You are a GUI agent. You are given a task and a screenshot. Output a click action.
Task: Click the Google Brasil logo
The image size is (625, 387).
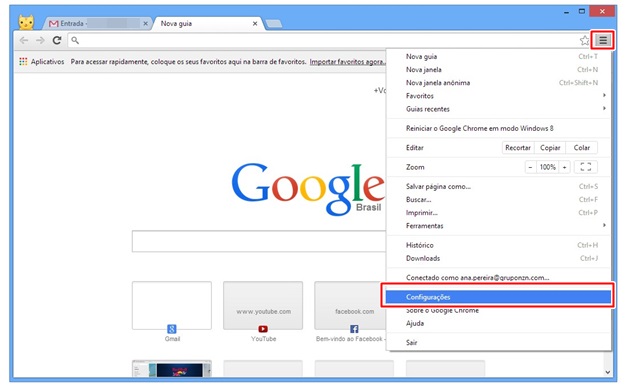click(308, 189)
